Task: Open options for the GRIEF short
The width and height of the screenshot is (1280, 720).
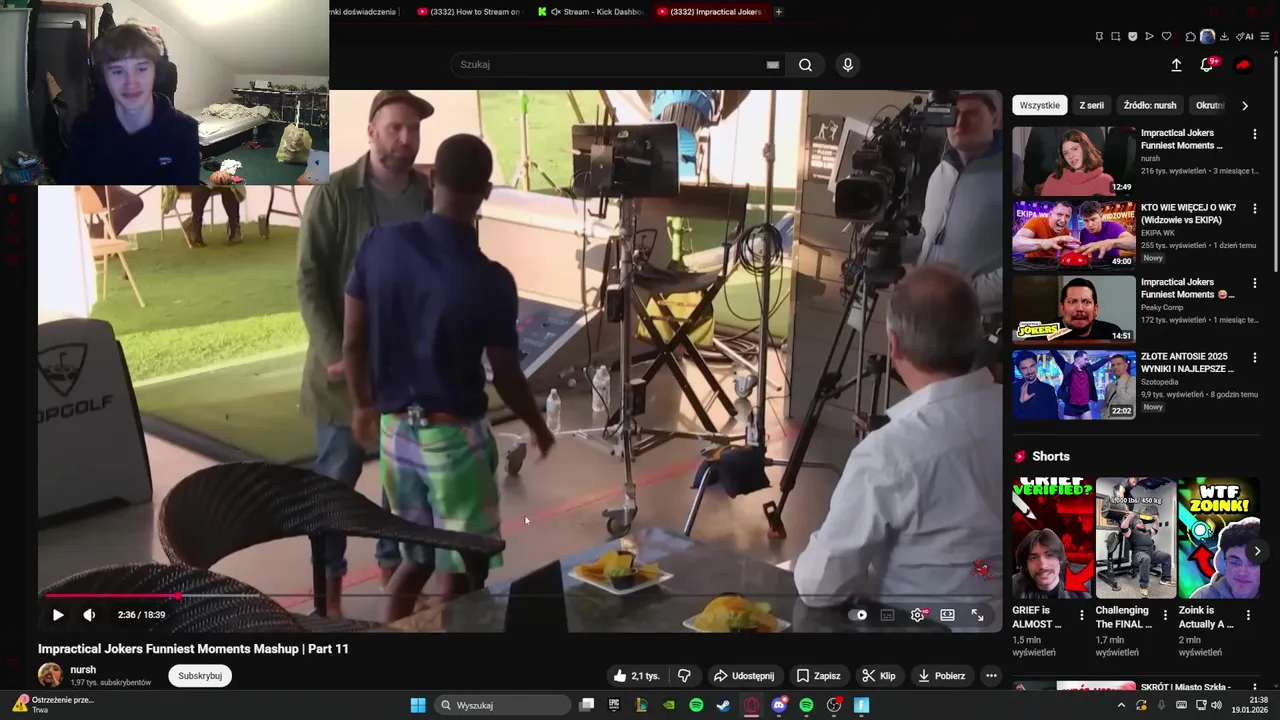Action: (1081, 616)
